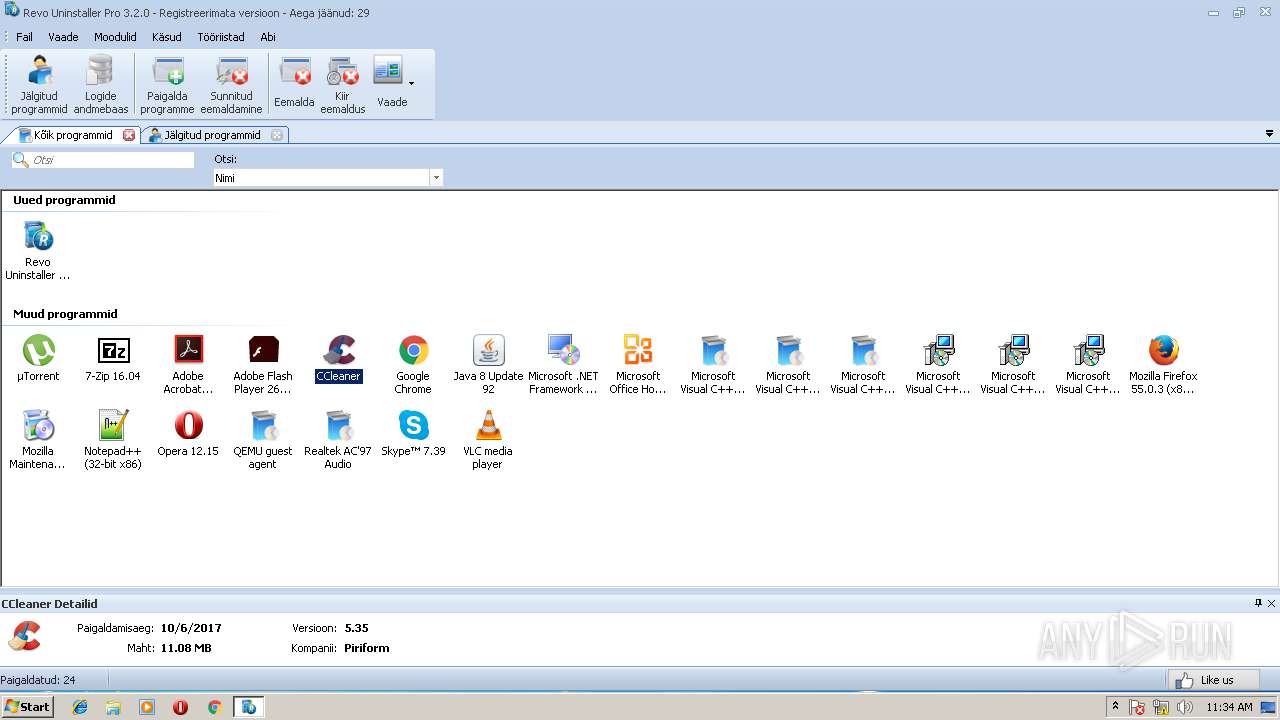Click the Uued programmid group header

point(64,200)
